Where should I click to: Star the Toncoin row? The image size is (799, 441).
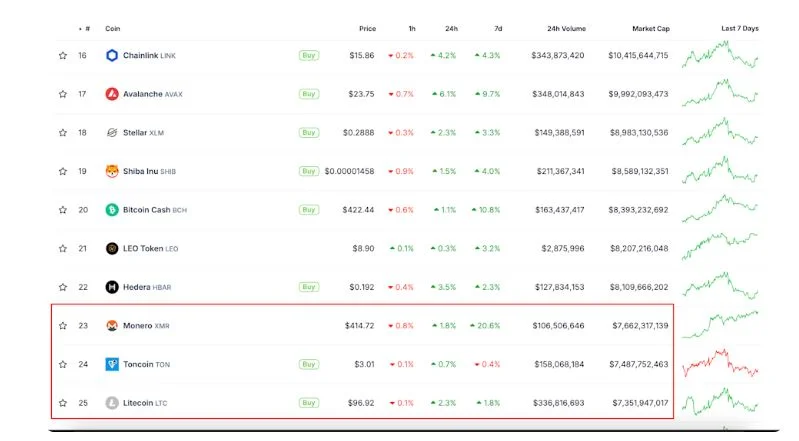point(63,365)
